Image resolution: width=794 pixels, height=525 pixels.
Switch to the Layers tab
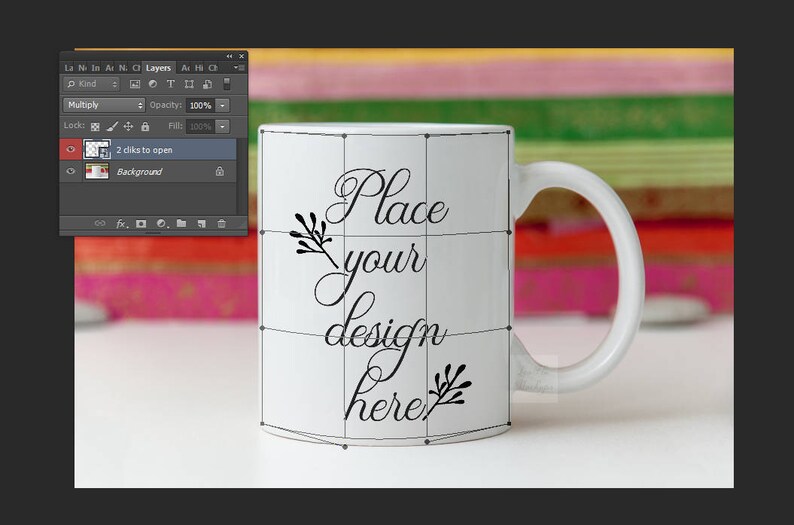click(x=158, y=68)
